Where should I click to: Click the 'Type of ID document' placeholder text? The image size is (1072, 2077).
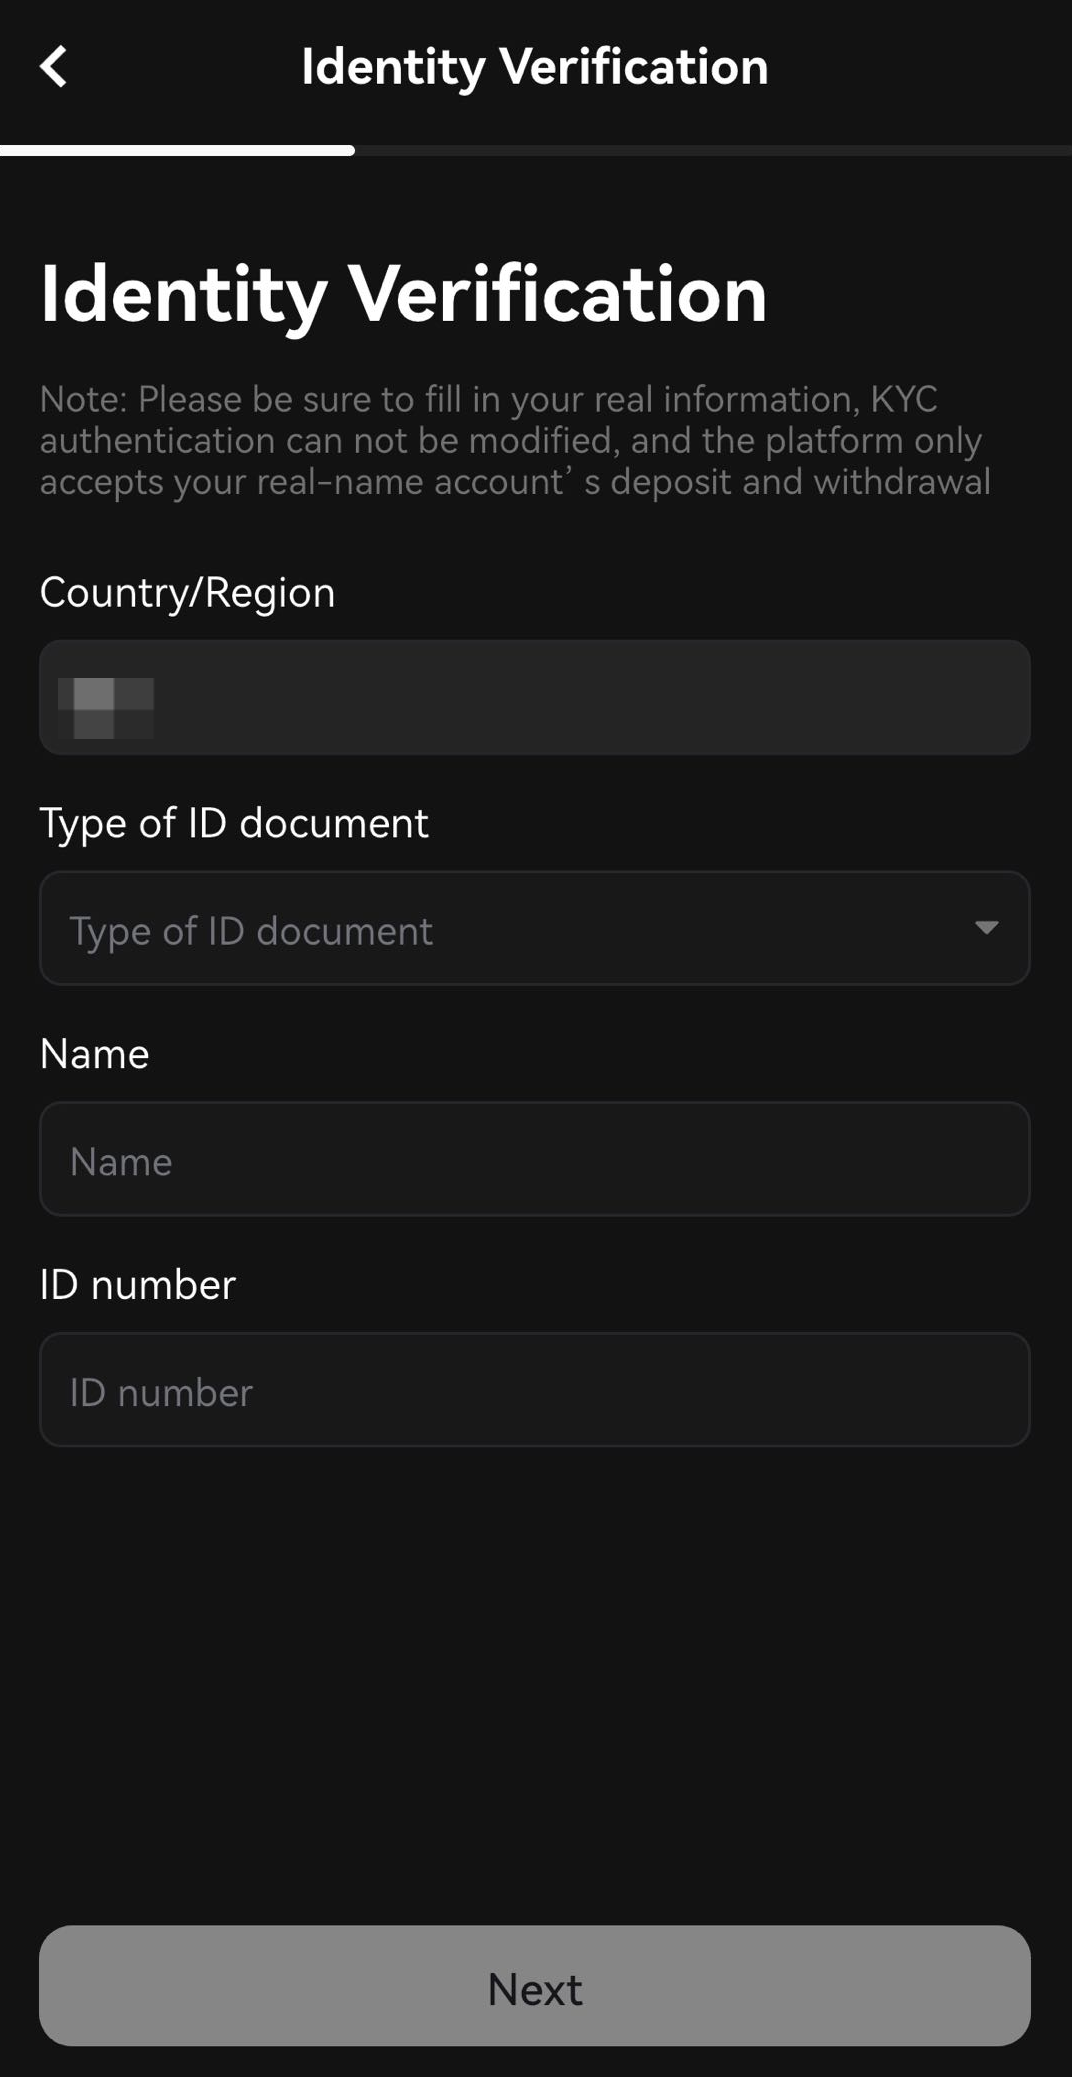point(251,932)
